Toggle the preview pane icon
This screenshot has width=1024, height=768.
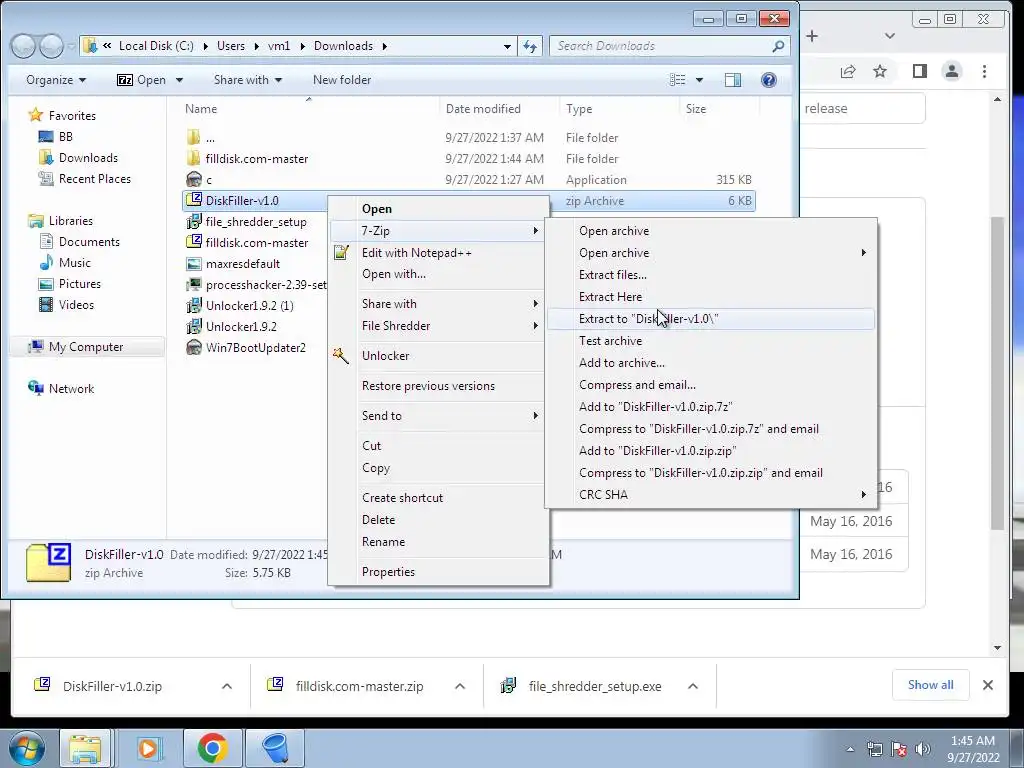[733, 80]
